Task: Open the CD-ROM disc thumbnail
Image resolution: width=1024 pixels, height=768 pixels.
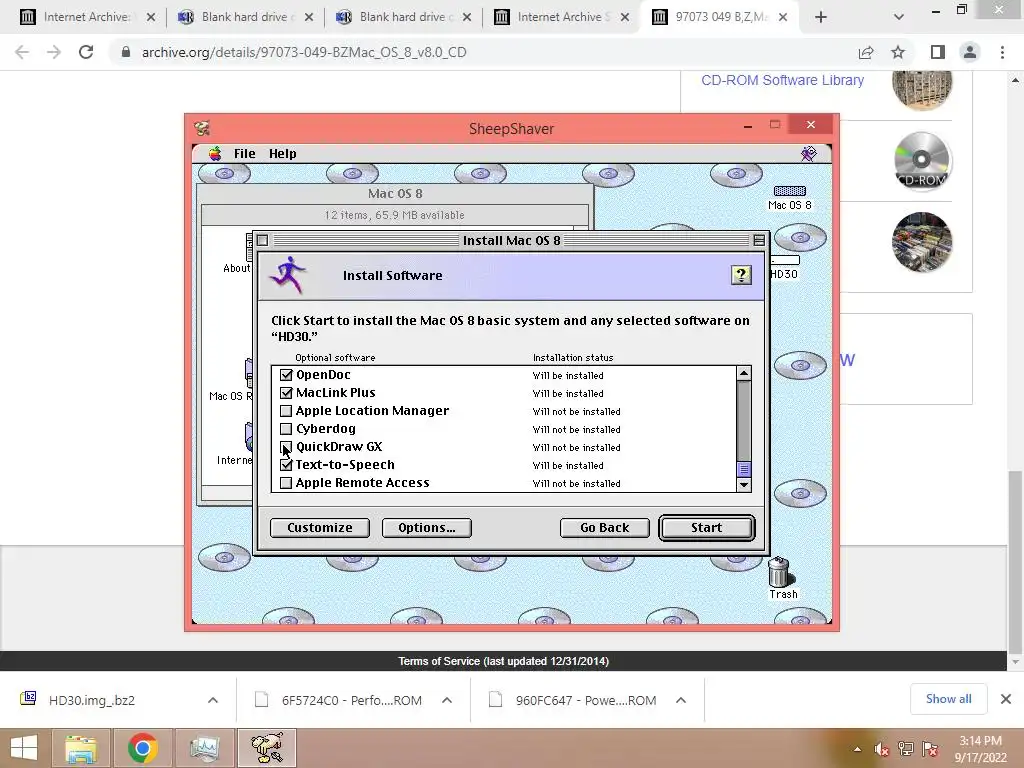Action: (921, 161)
